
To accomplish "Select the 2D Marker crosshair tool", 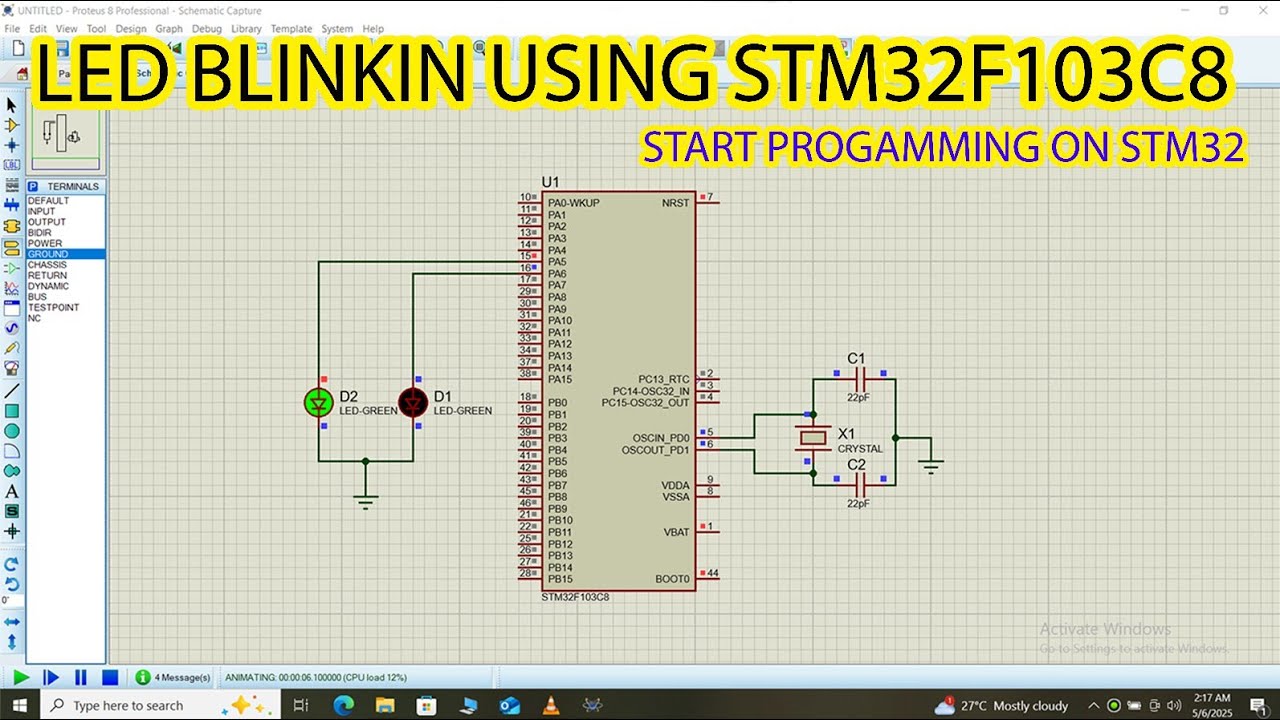I will click(12, 531).
